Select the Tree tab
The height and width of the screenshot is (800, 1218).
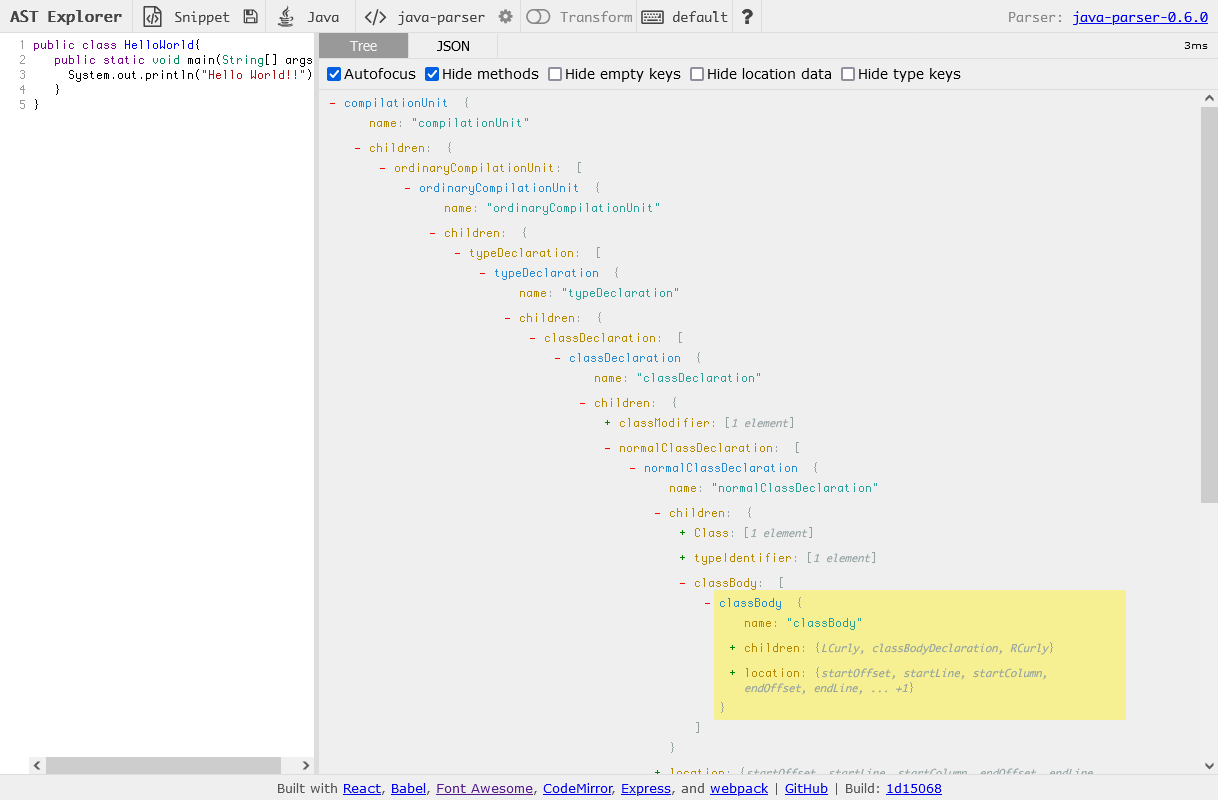coord(363,46)
